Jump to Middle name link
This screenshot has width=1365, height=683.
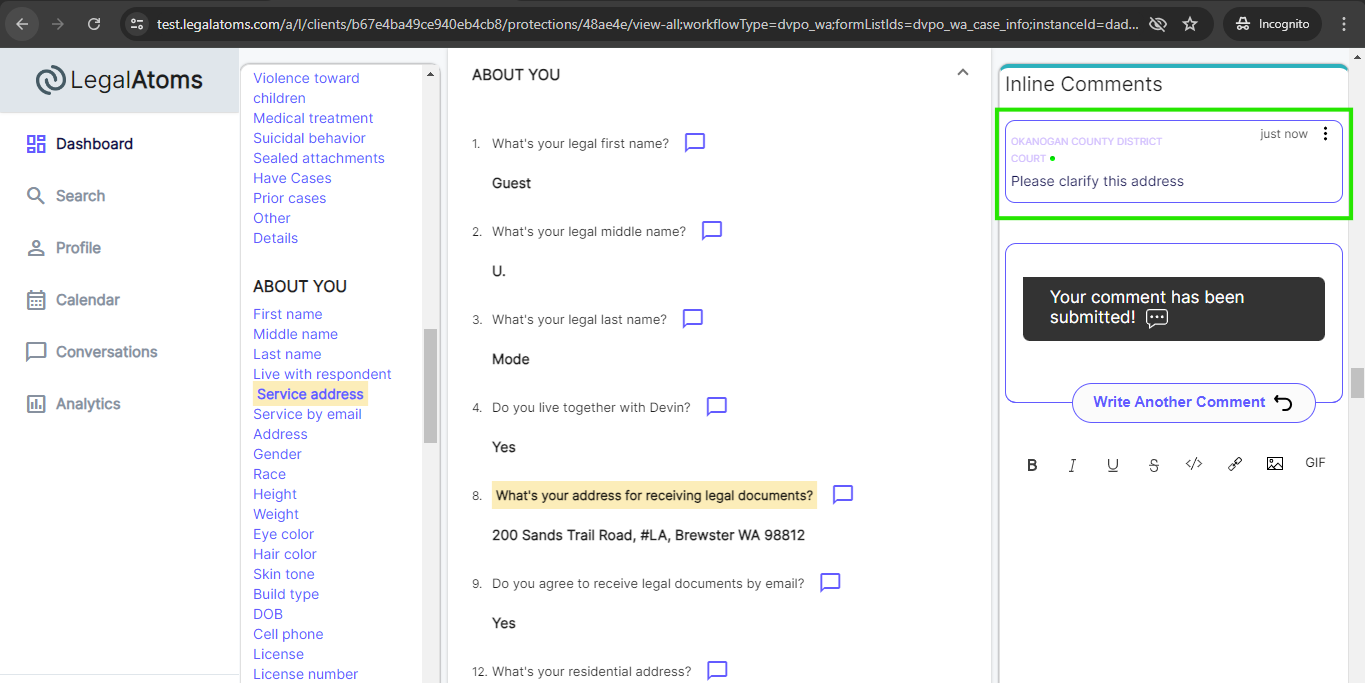[295, 334]
